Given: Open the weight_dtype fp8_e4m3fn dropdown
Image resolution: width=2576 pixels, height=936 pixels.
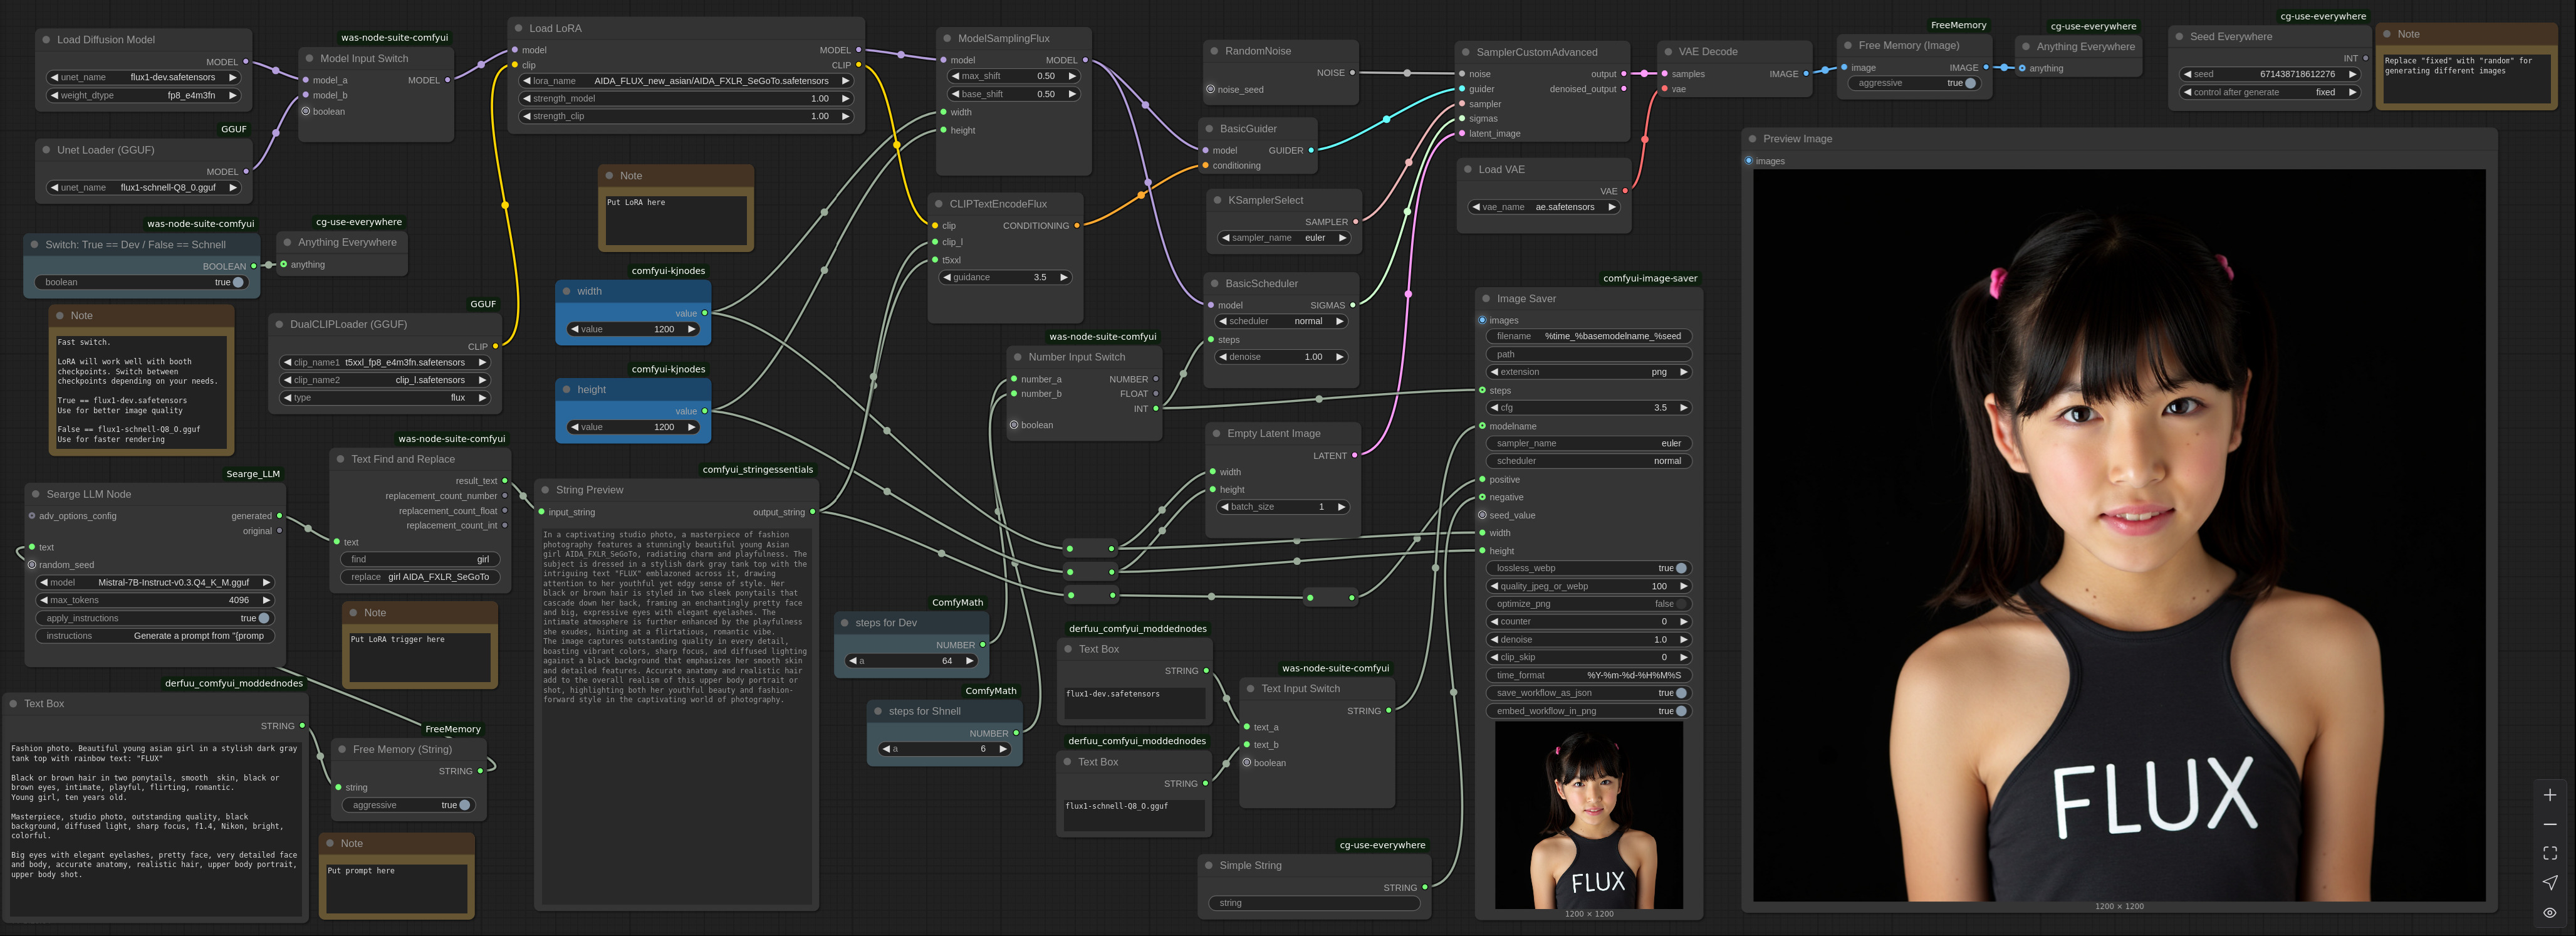Looking at the screenshot, I should click(x=144, y=95).
